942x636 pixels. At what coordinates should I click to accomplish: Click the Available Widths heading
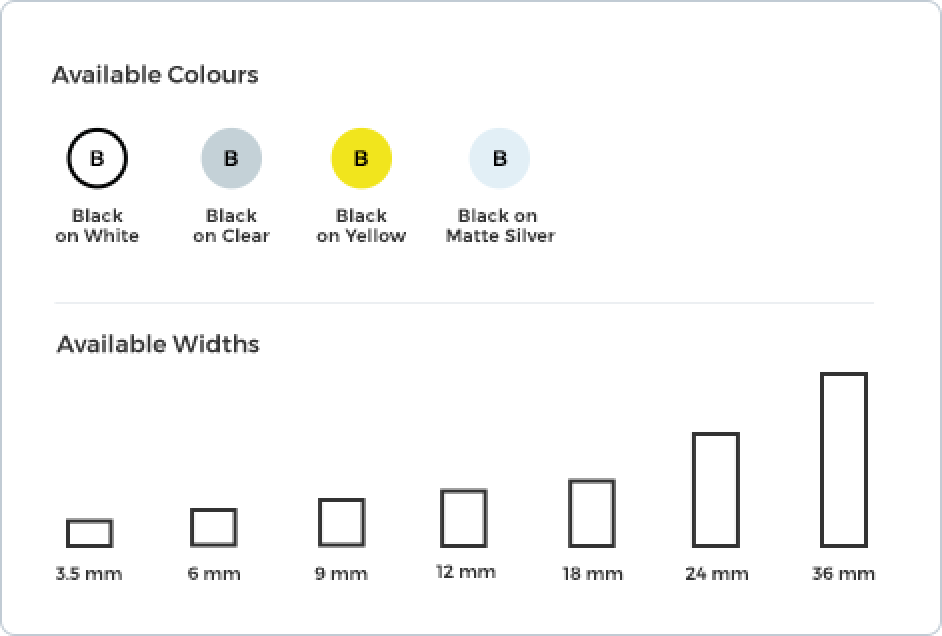(x=158, y=344)
